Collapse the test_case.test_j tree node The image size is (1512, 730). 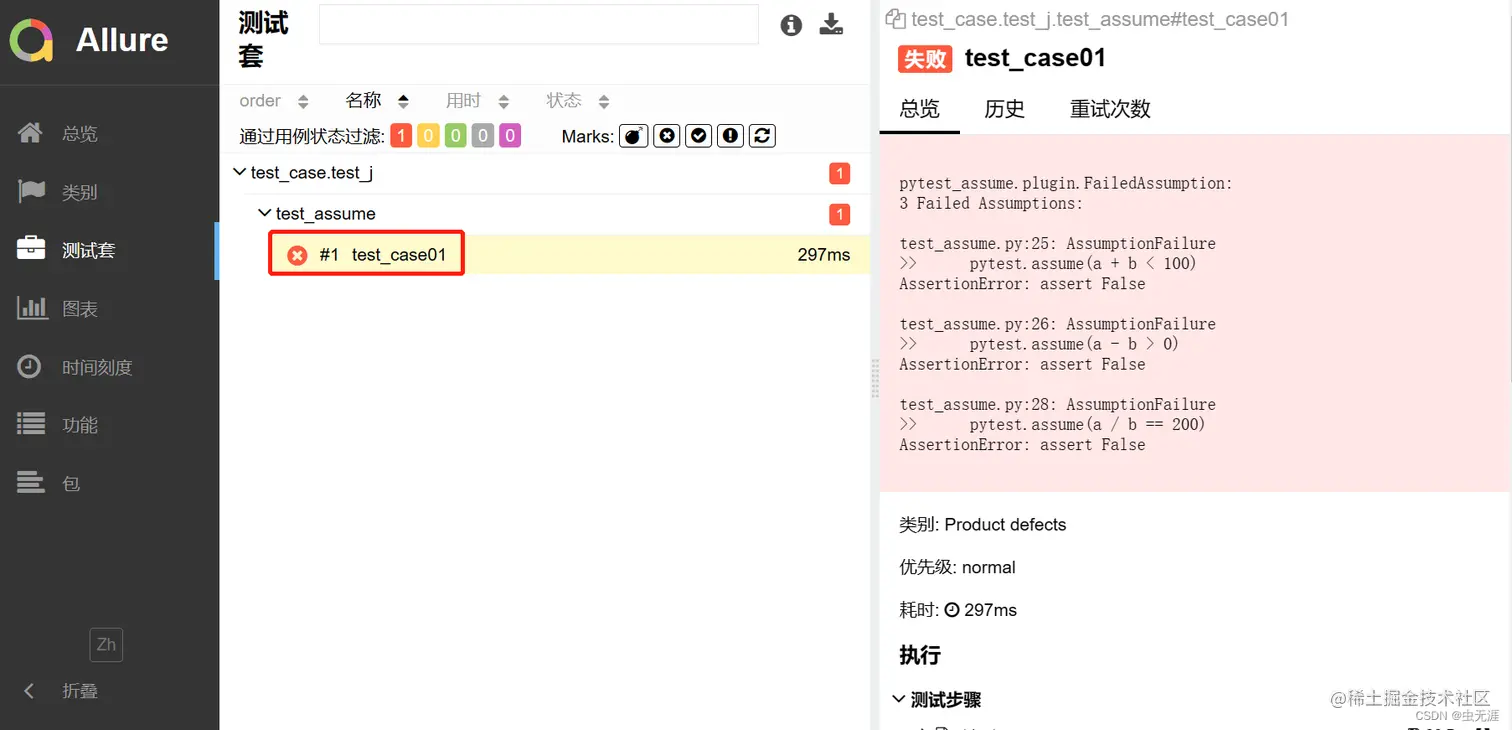coord(239,173)
